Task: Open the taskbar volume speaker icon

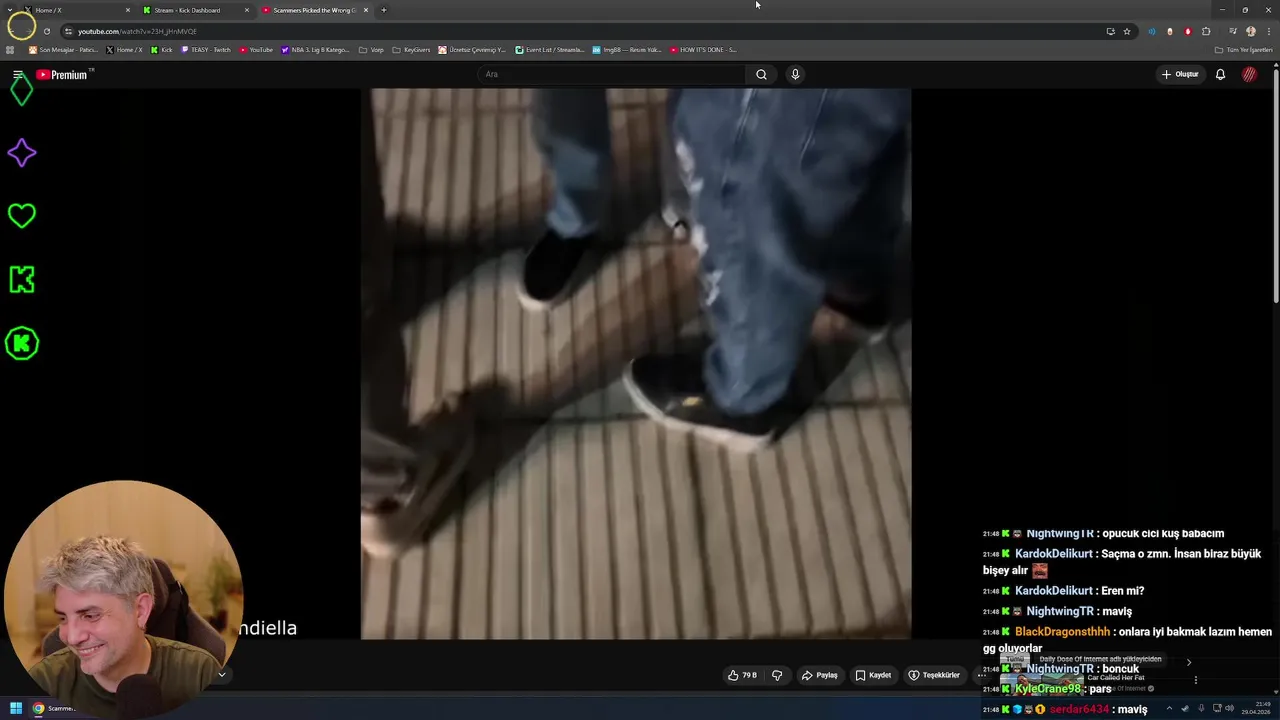Action: (1229, 708)
